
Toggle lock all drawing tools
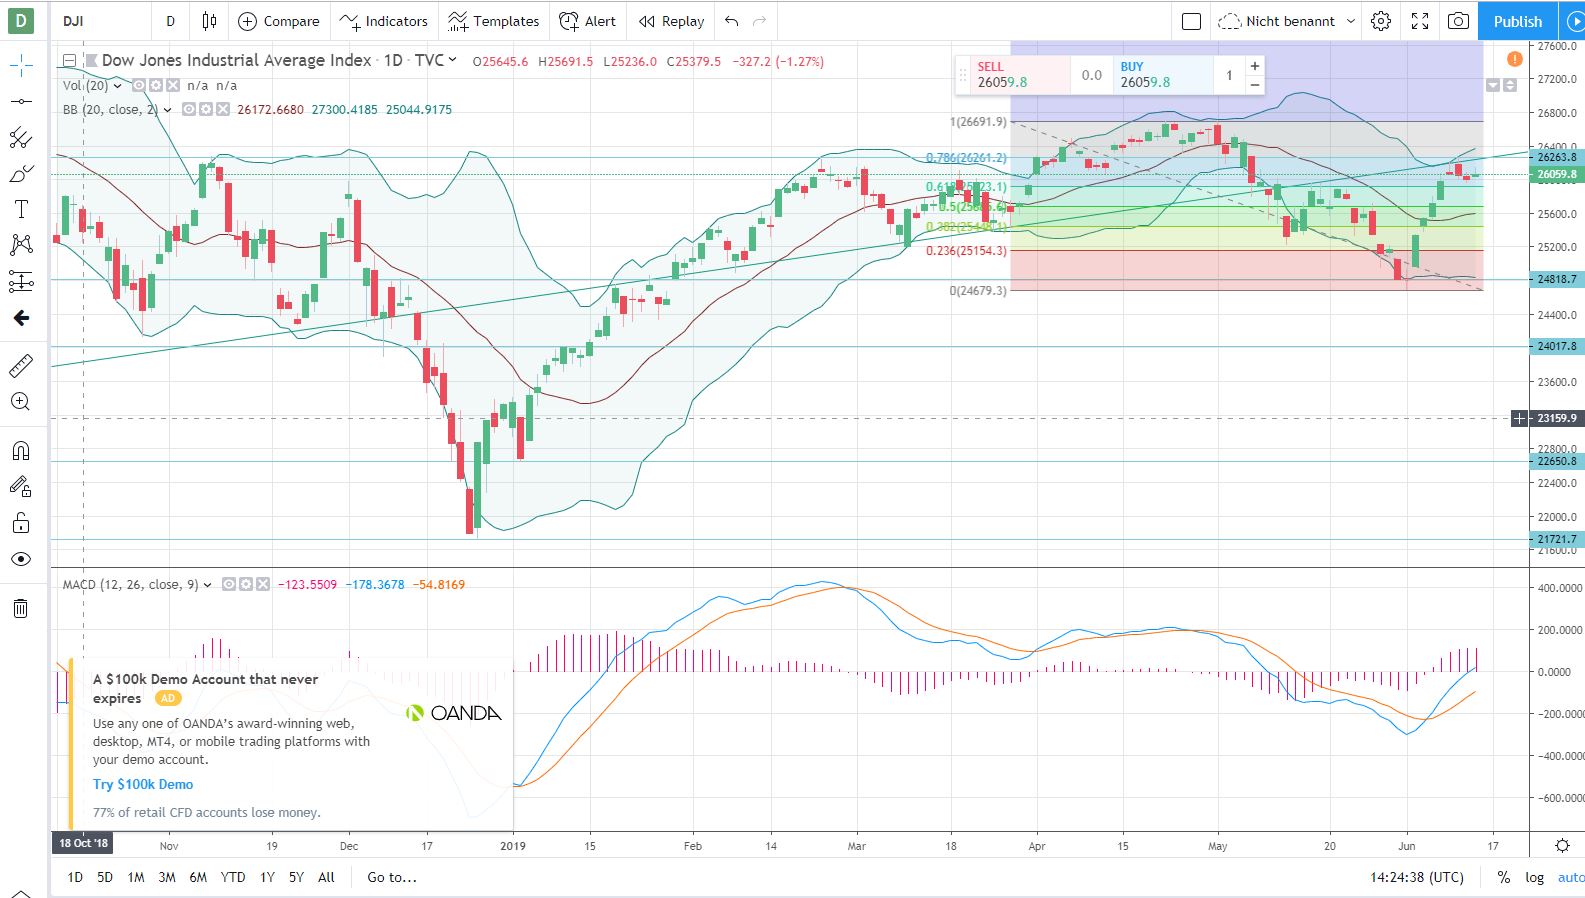click(x=21, y=523)
